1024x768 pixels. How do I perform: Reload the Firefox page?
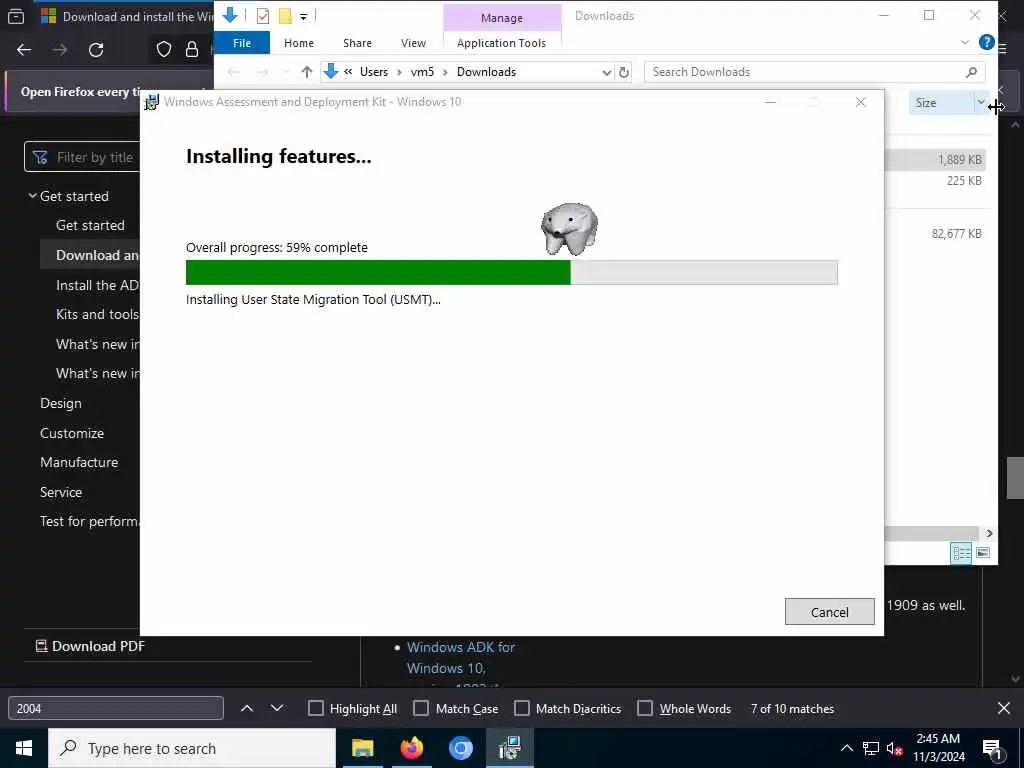point(96,50)
